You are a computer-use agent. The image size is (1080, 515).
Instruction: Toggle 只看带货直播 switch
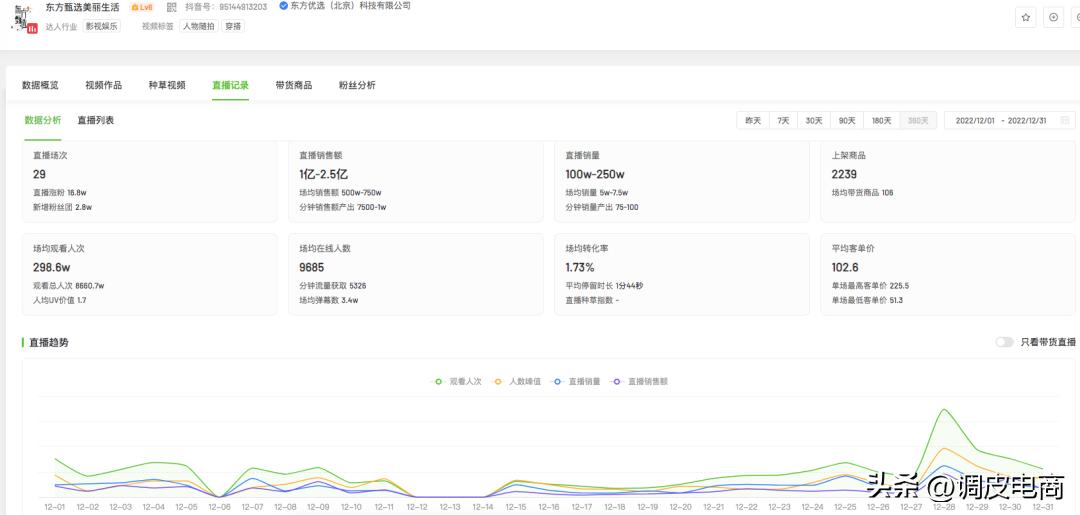pyautogui.click(x=1004, y=342)
